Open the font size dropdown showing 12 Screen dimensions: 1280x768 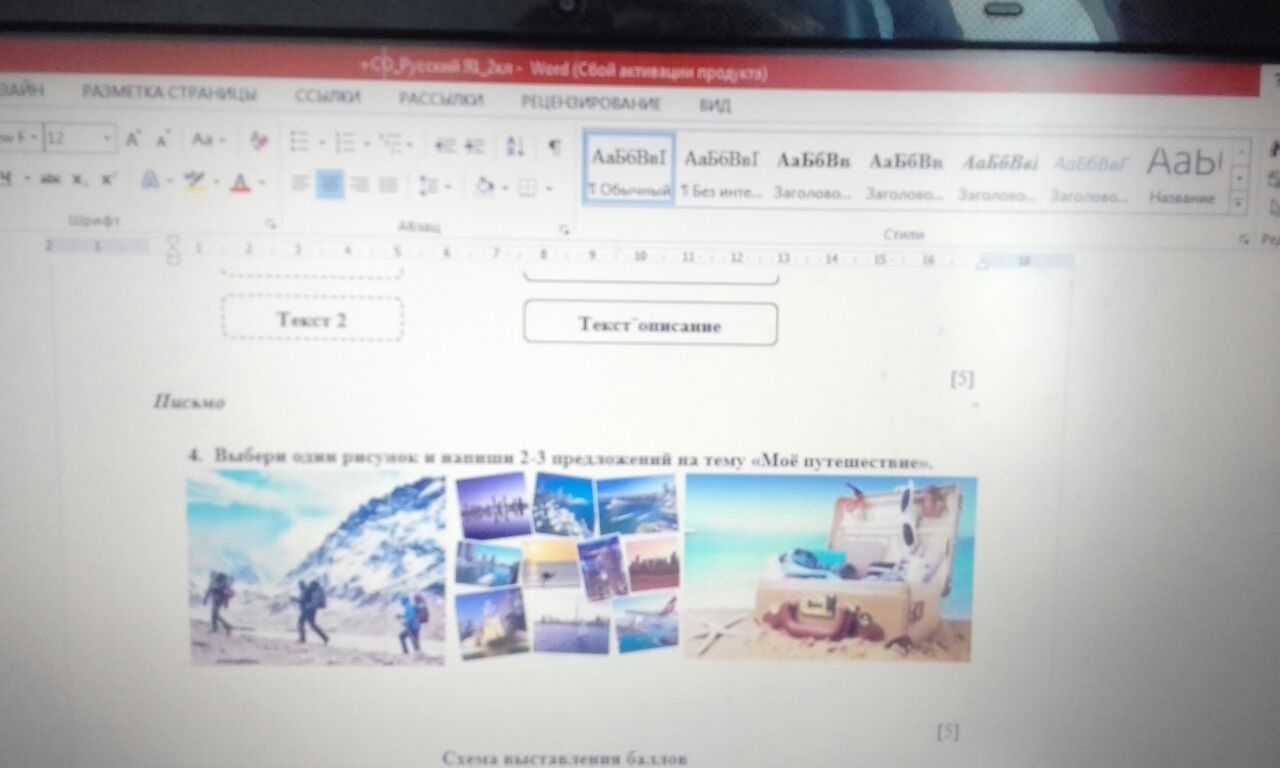107,138
